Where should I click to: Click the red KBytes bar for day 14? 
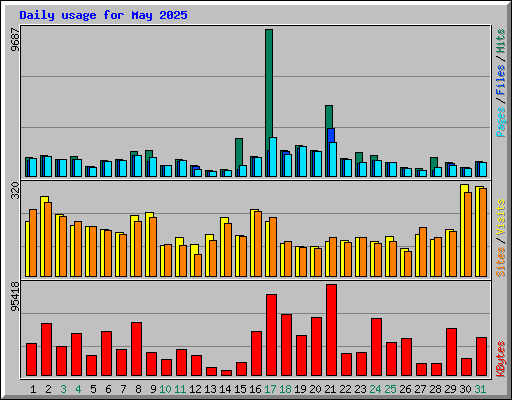coord(226,373)
